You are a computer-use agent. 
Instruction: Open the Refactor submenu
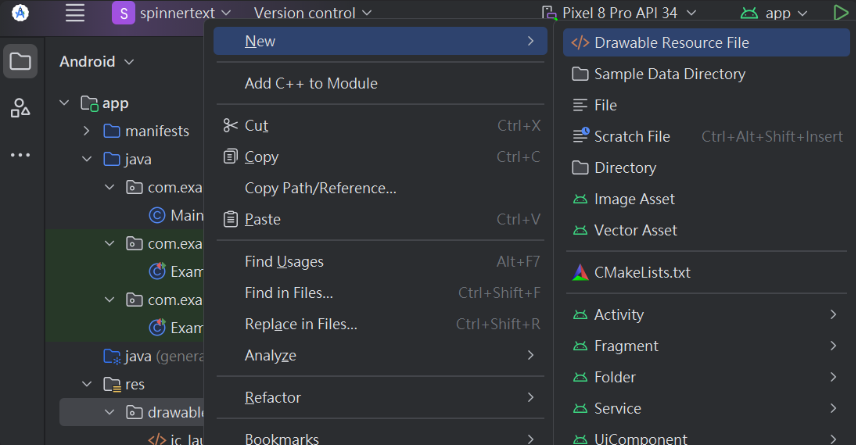point(273,397)
